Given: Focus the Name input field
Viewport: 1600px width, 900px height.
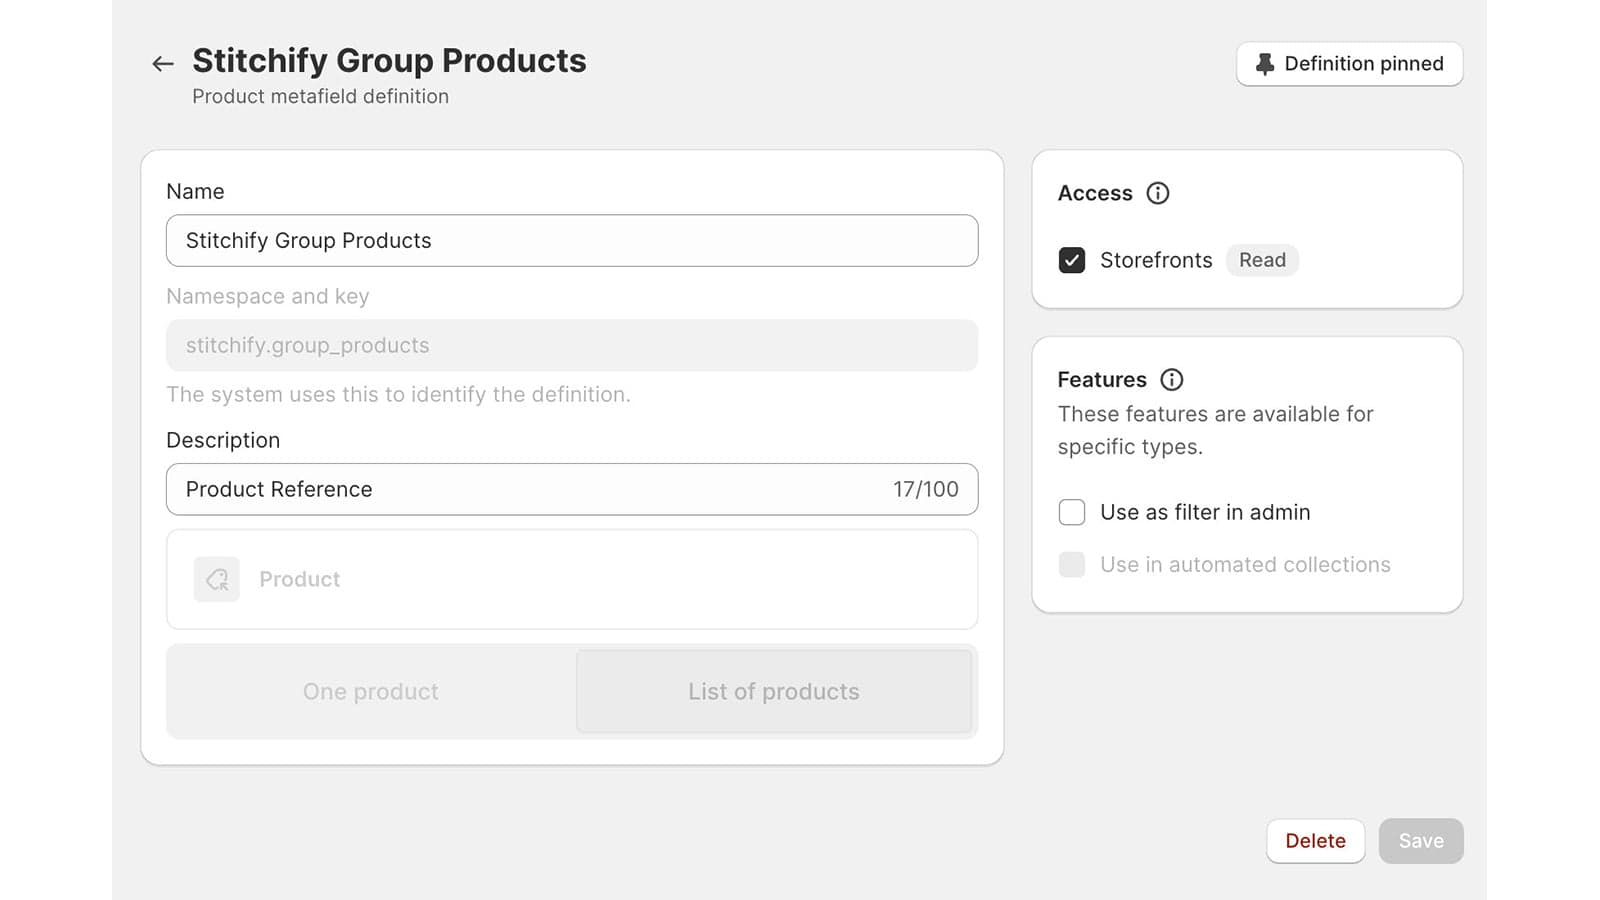Looking at the screenshot, I should point(572,241).
